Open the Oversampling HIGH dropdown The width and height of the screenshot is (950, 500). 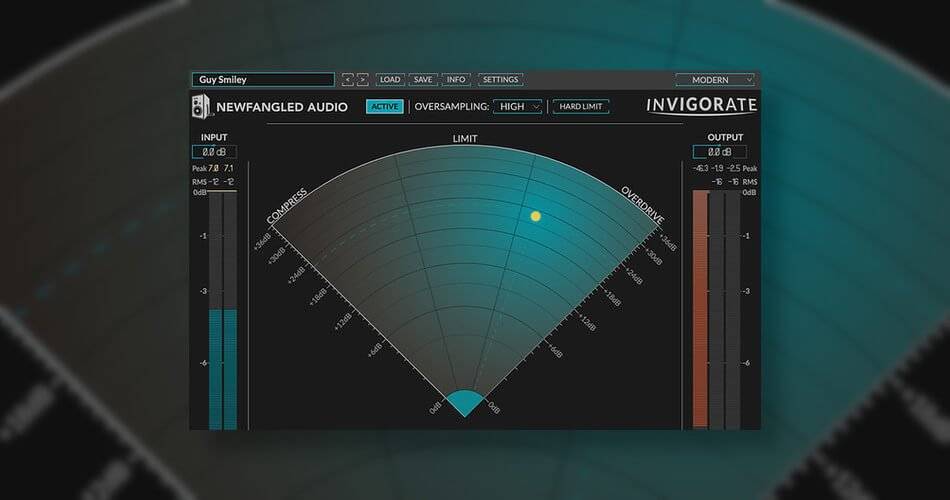[517, 107]
